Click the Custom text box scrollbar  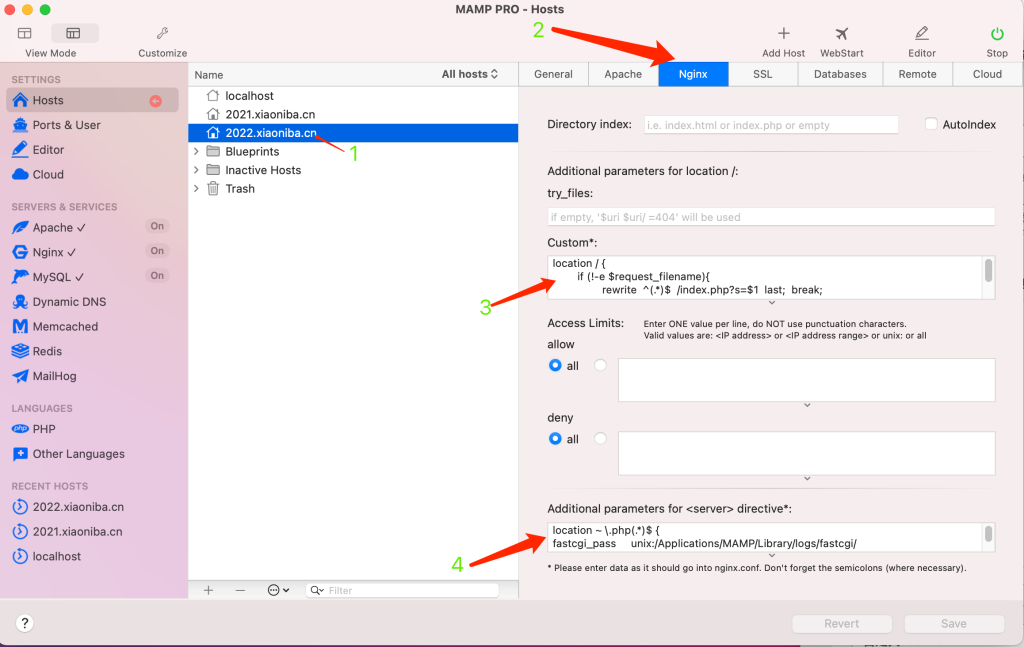(x=988, y=270)
